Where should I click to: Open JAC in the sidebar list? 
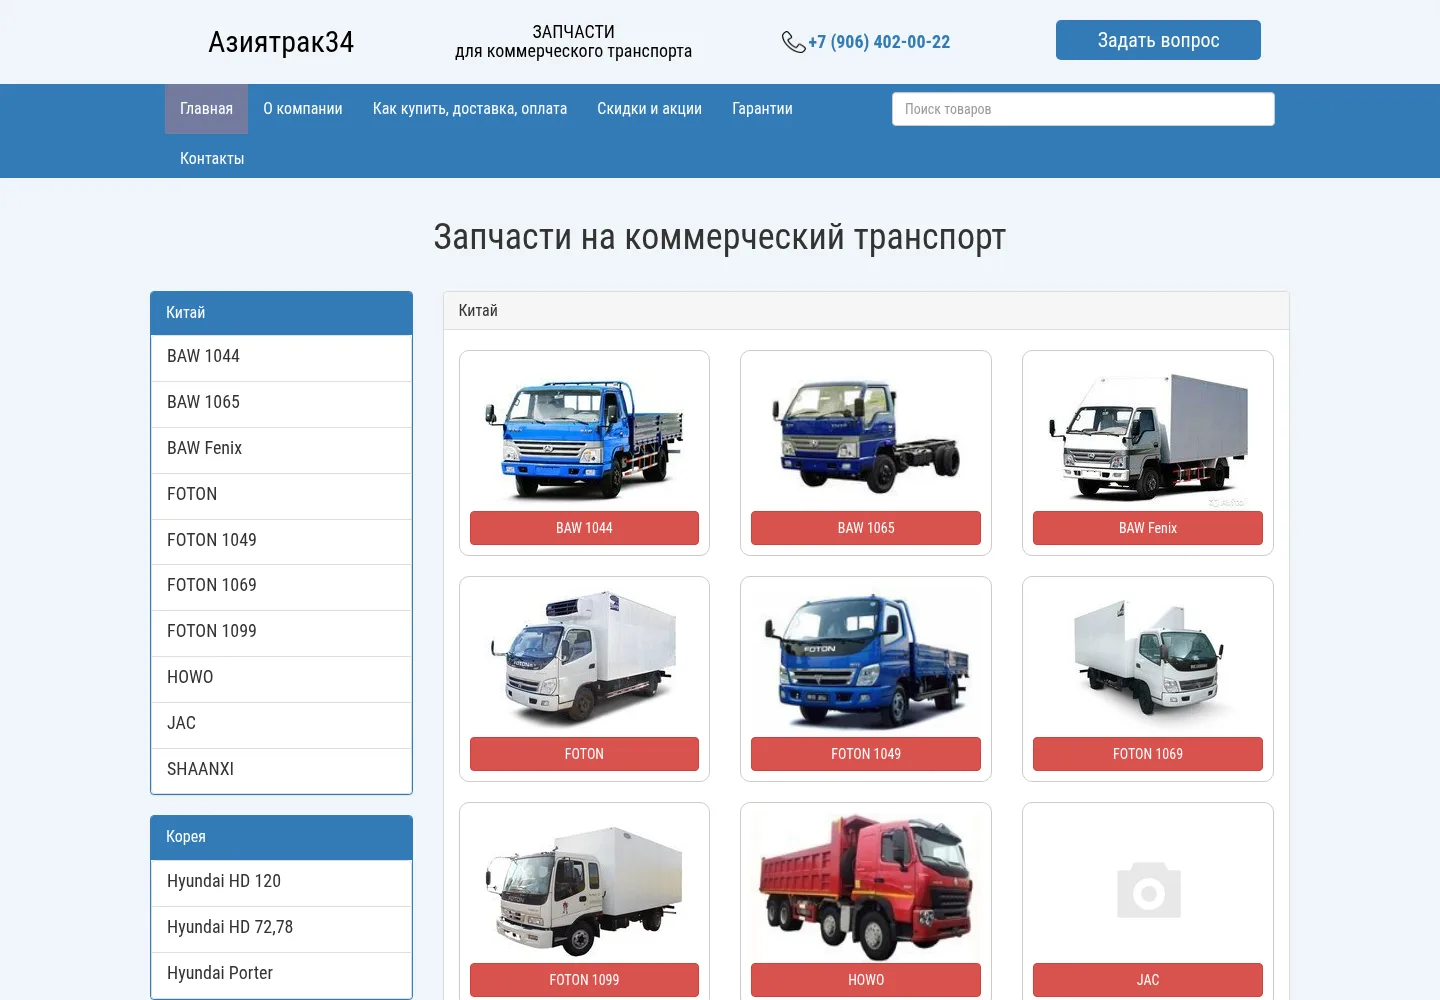(x=281, y=725)
